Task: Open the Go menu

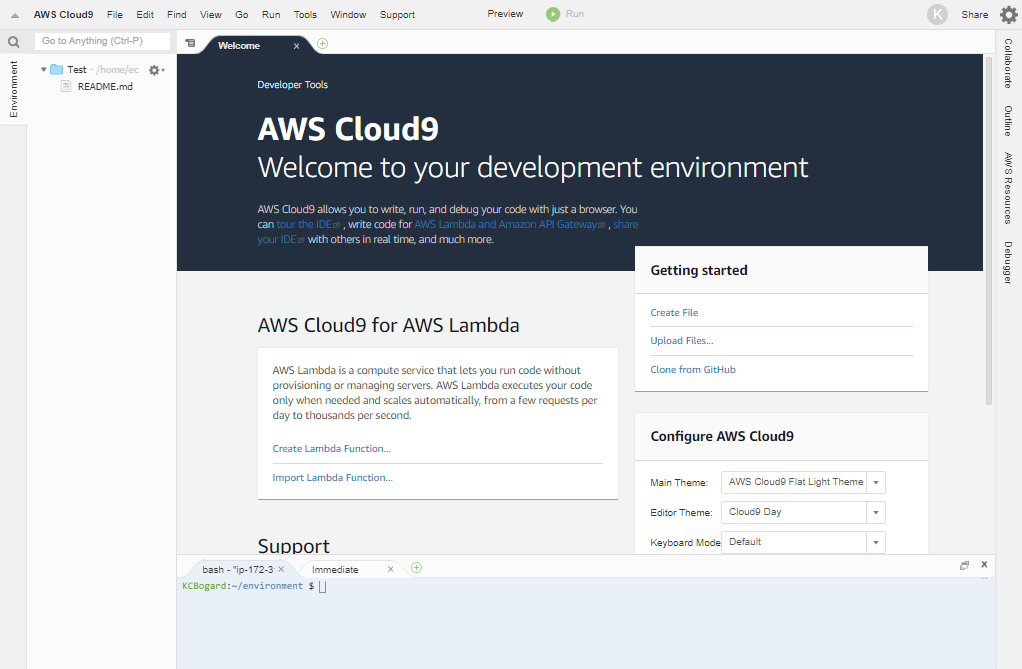Action: tap(242, 14)
